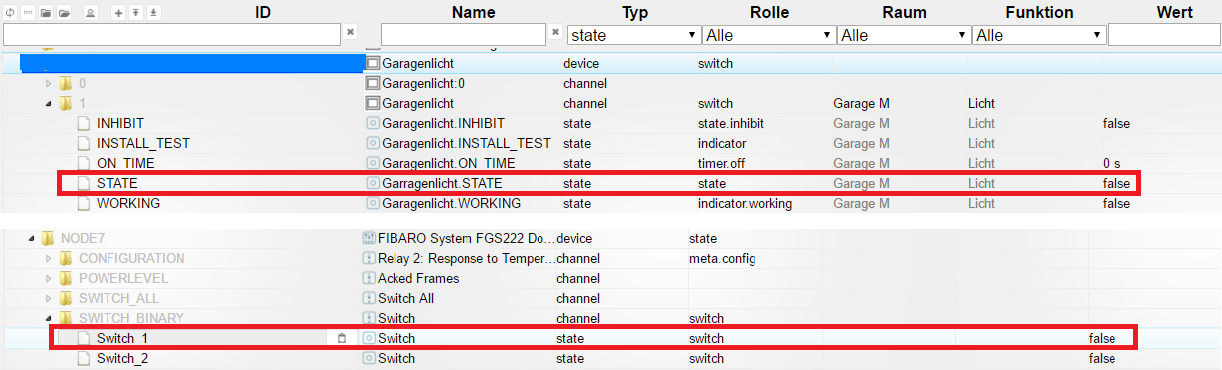
Task: Select the Switch_1 tree item
Action: [x=122, y=338]
